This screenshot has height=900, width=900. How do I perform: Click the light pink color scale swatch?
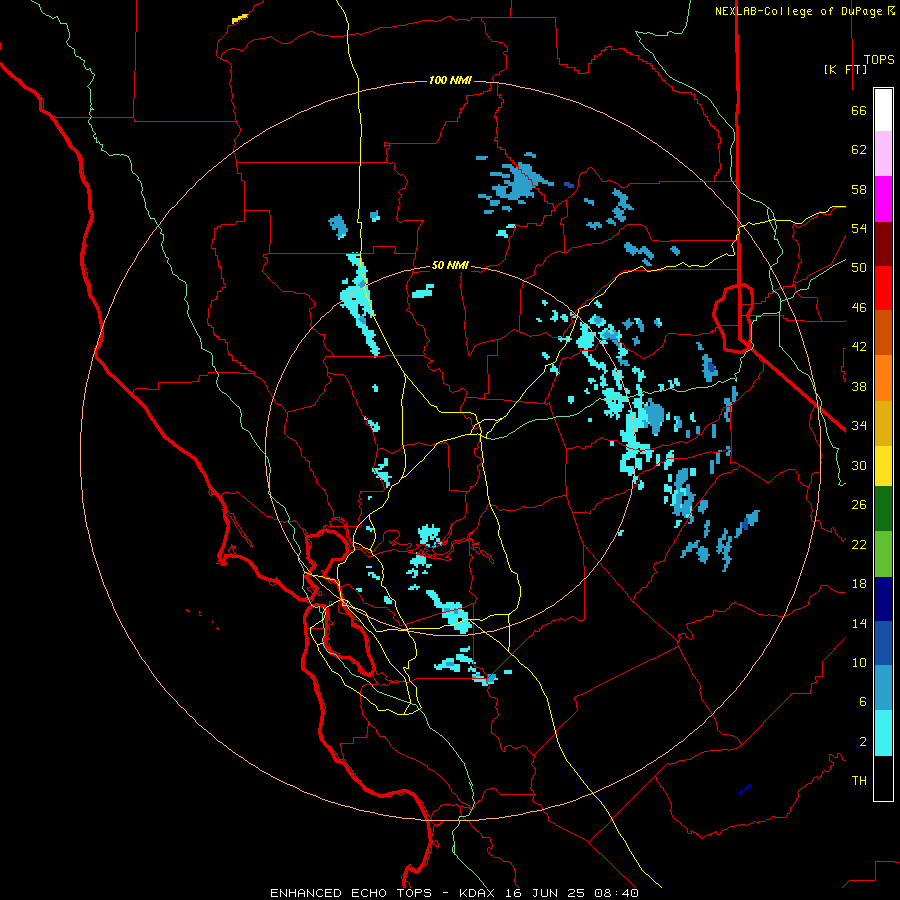coord(883,153)
